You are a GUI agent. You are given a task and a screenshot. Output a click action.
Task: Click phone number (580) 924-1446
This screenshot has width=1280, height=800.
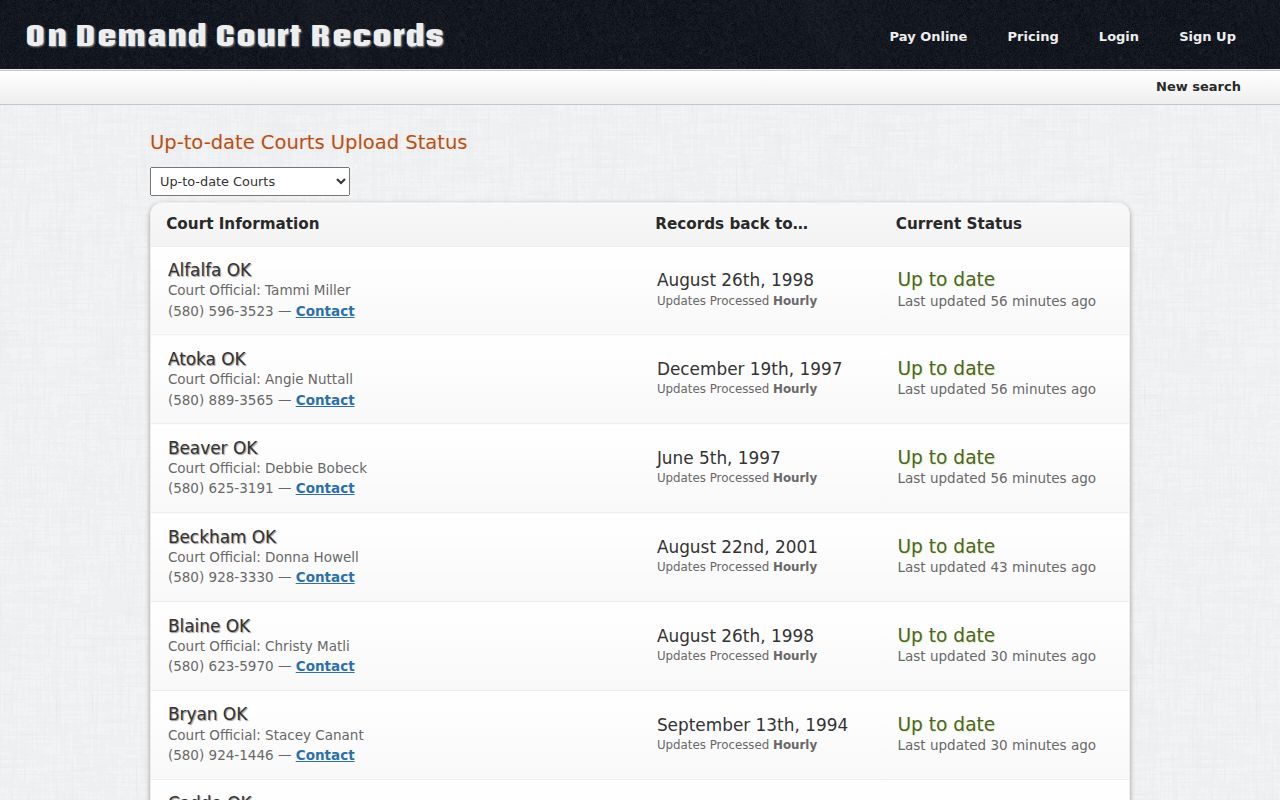point(221,755)
